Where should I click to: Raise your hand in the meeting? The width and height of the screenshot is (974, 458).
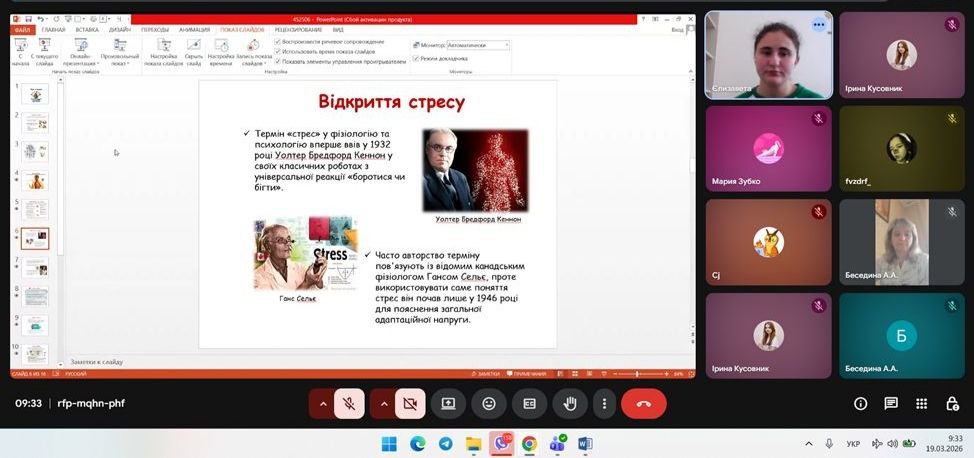coord(570,403)
